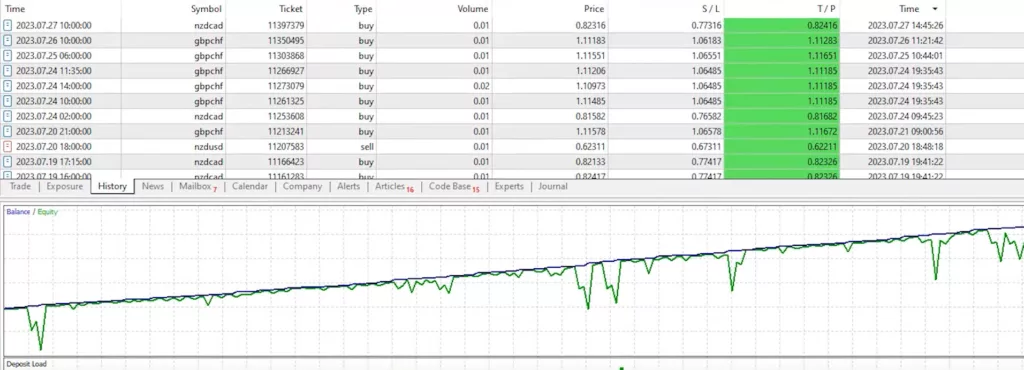
Task: Click the order icon on the 2023.07.19 17:15:00 row
Action: [x=8, y=162]
